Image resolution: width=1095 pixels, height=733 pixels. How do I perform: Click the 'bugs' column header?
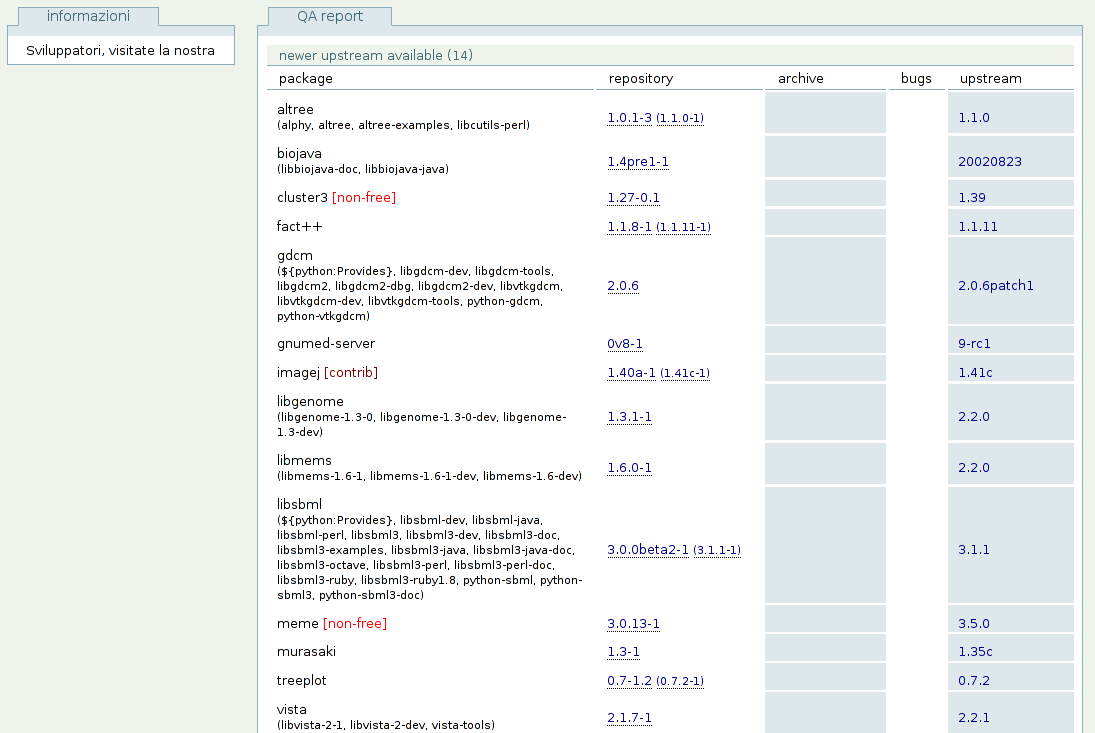click(x=916, y=79)
